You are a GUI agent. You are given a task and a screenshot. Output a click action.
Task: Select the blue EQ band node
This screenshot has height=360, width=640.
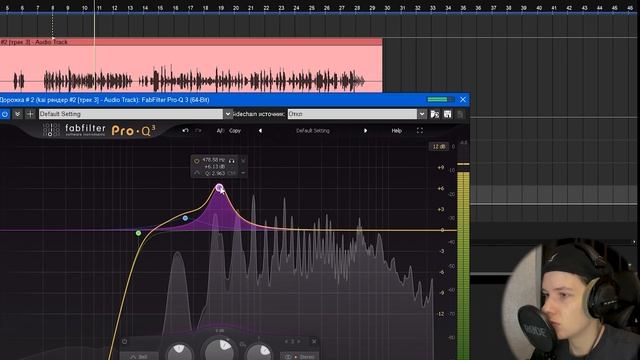point(185,218)
